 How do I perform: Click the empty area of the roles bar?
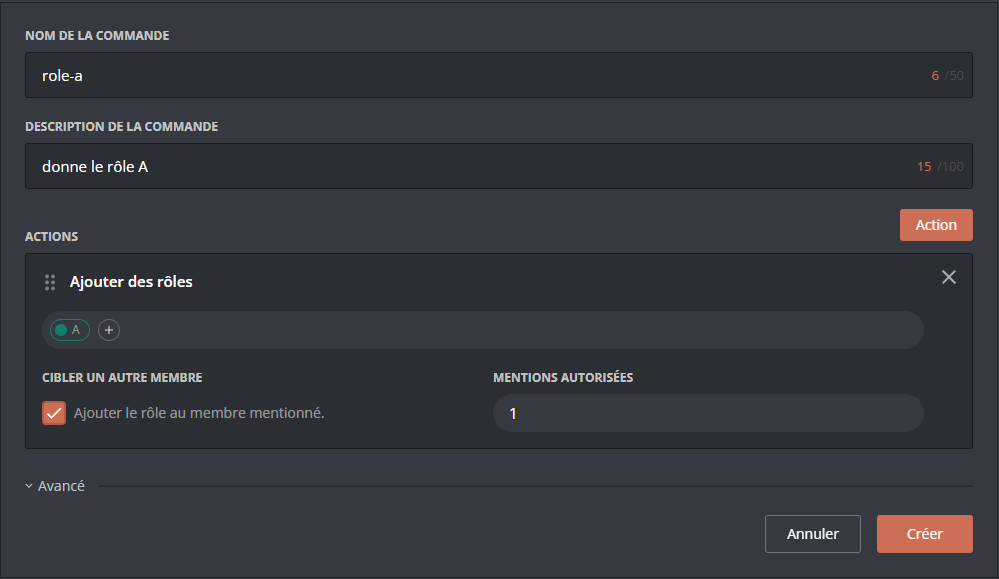(520, 330)
